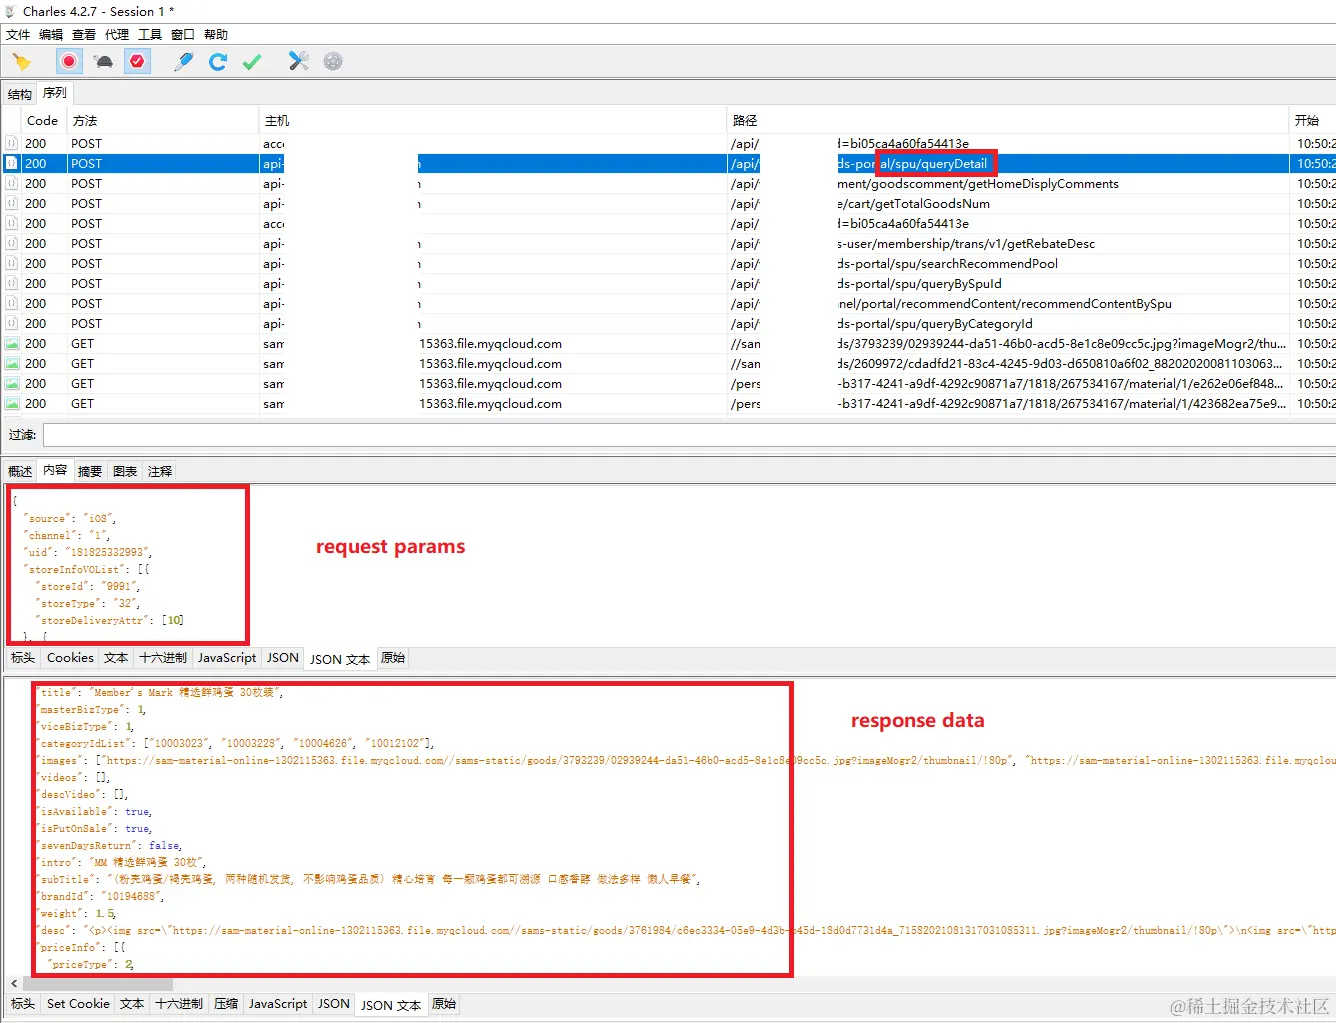Open Settings via the gear icon

(333, 62)
